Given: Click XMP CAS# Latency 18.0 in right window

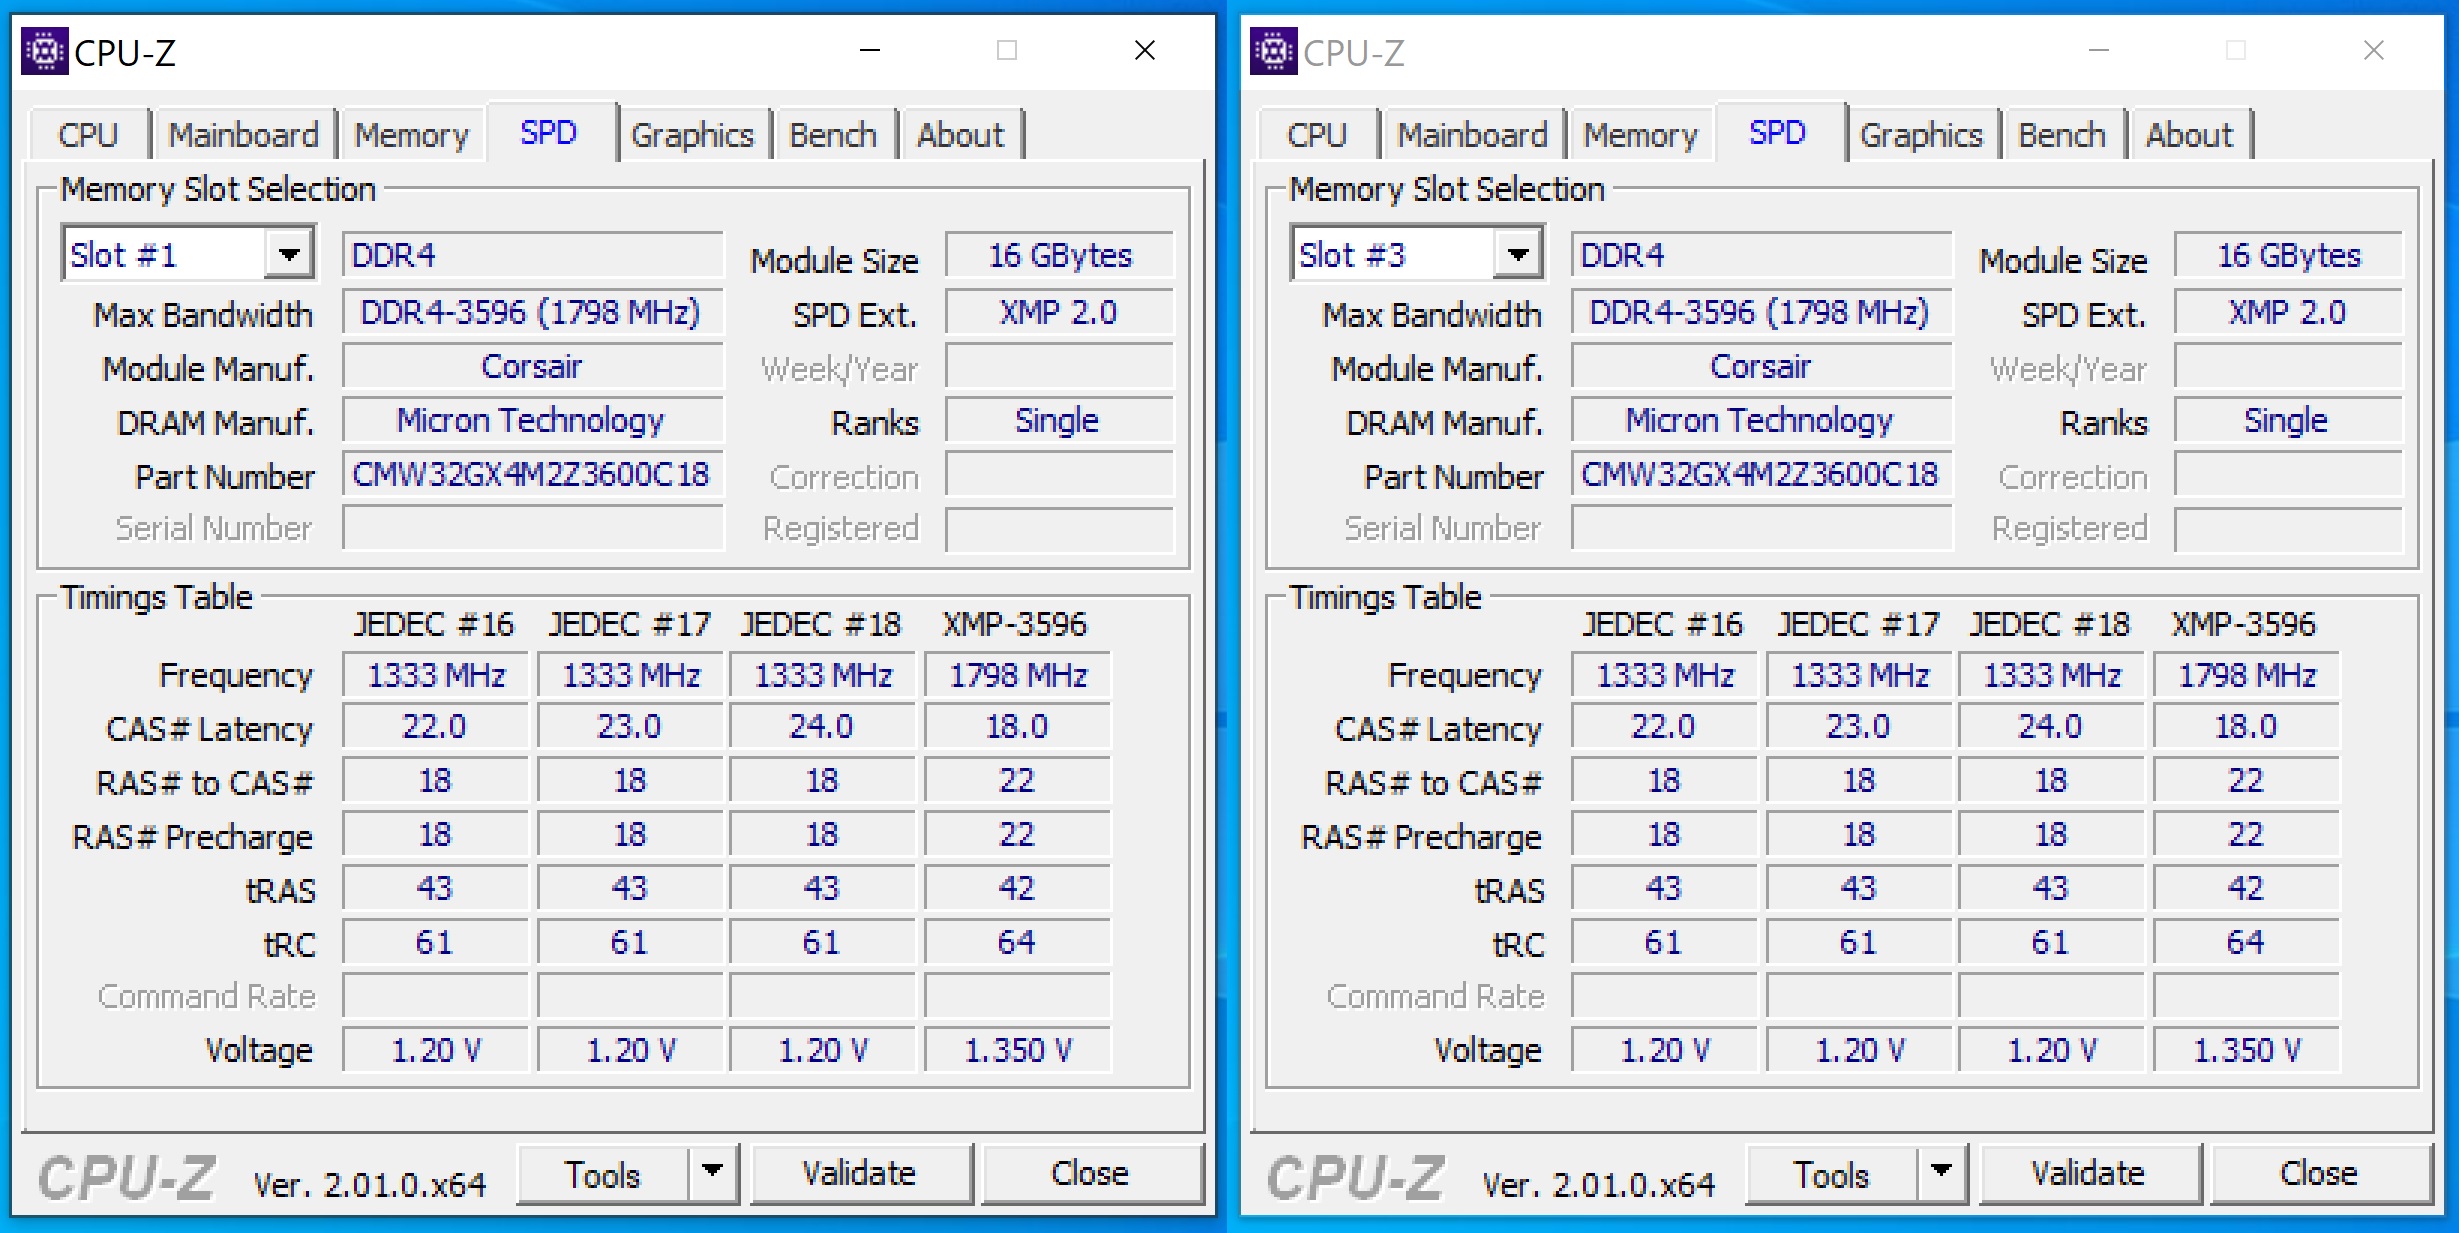Looking at the screenshot, I should [2246, 727].
